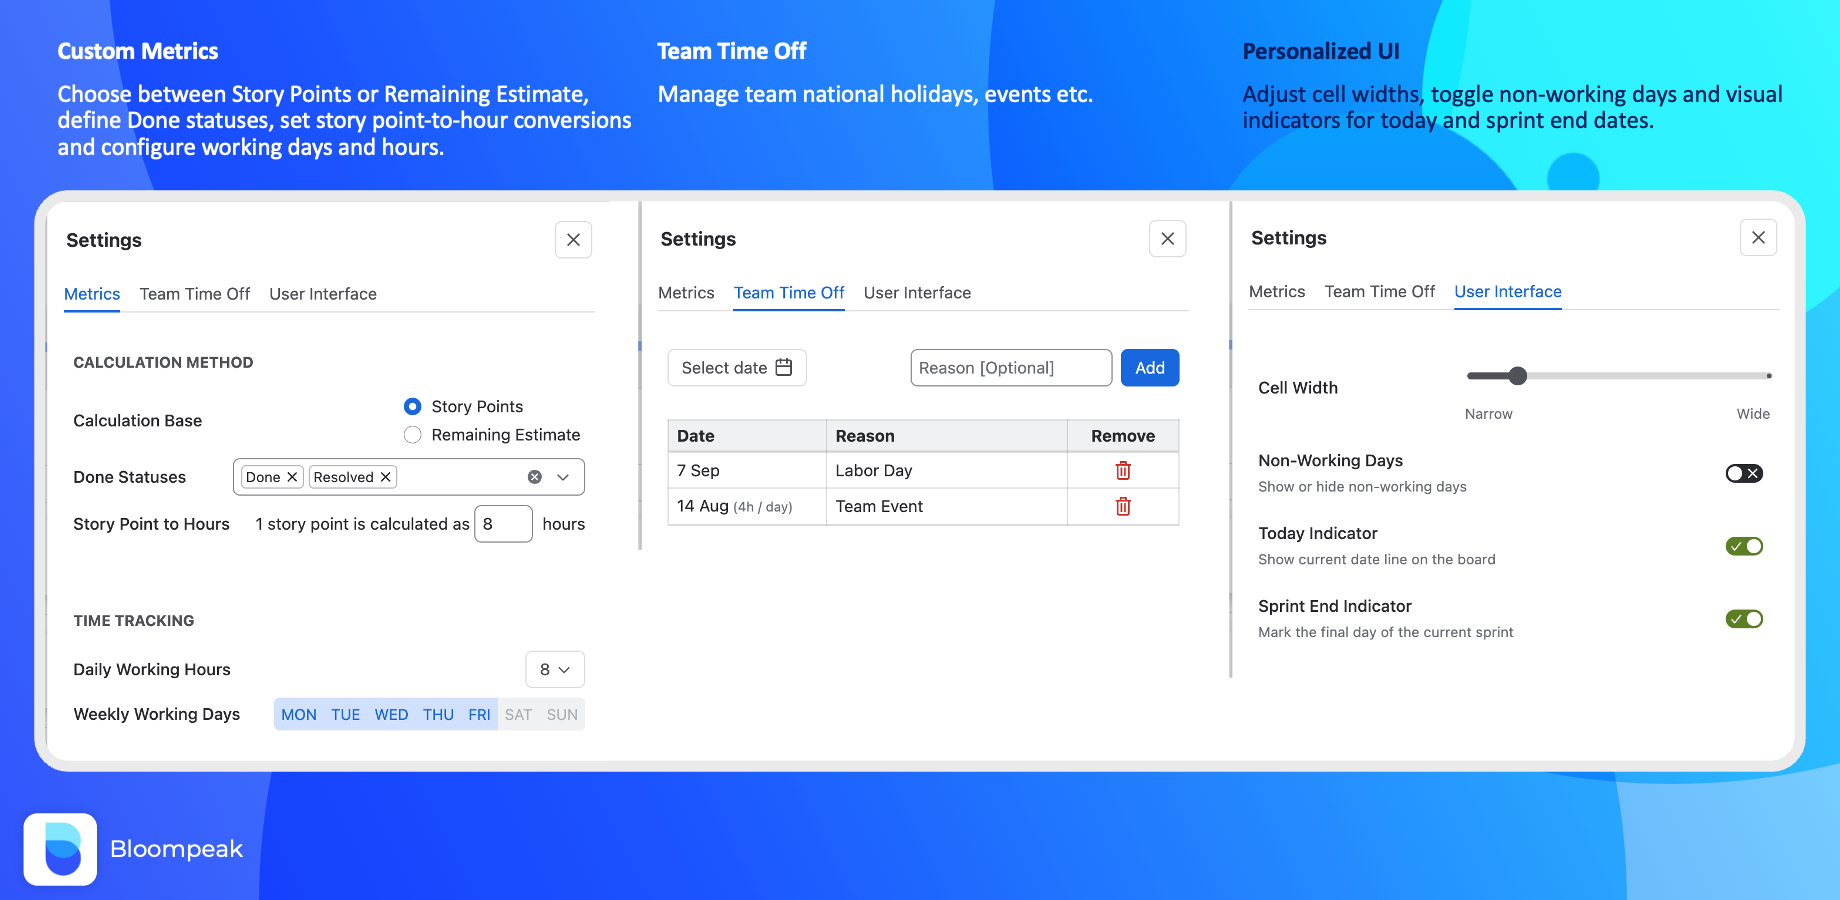Open calendar icon in Select date

point(784,367)
